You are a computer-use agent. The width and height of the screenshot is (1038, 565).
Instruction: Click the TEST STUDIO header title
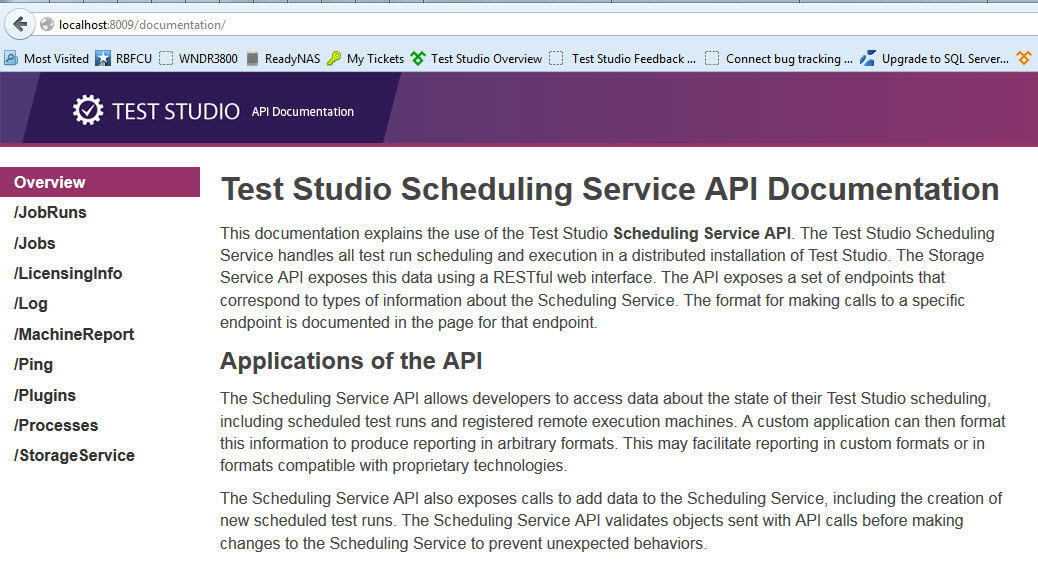[176, 111]
